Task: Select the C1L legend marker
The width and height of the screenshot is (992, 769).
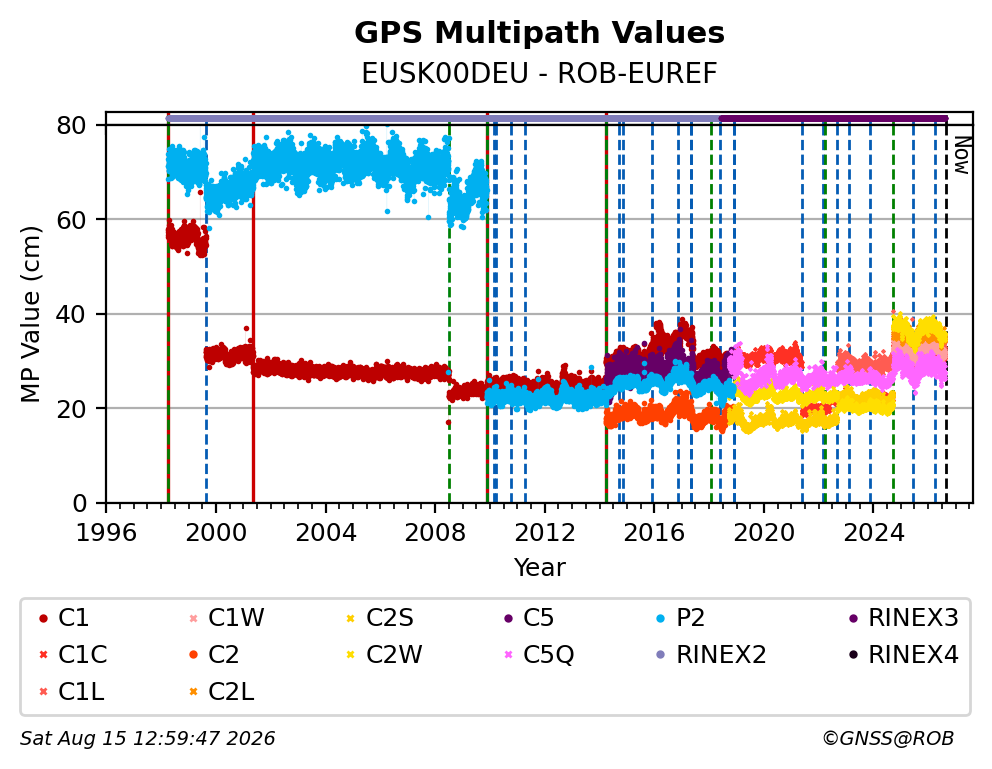Action: [x=43, y=692]
